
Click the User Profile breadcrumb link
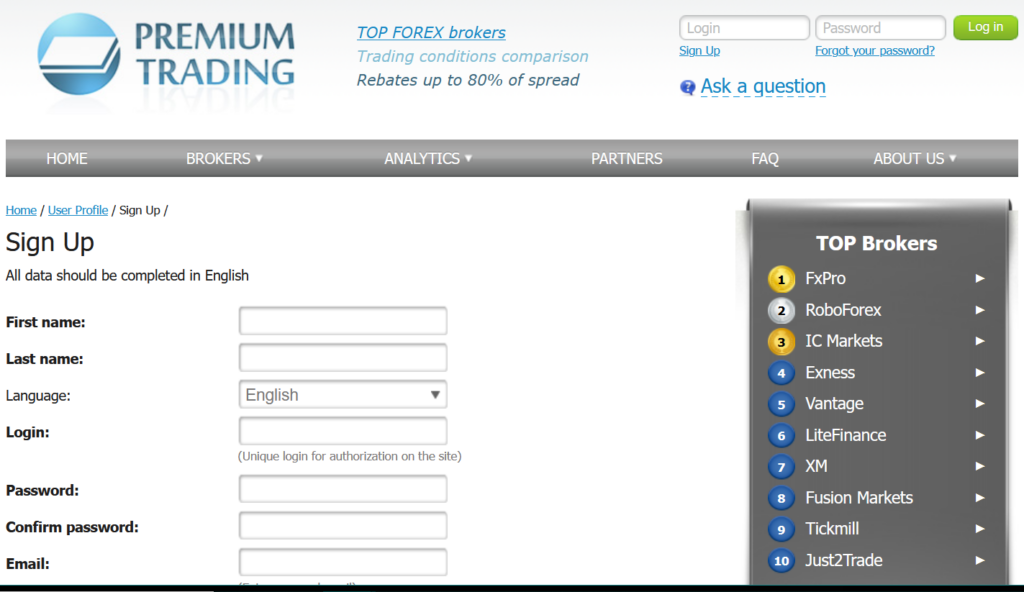click(x=78, y=210)
